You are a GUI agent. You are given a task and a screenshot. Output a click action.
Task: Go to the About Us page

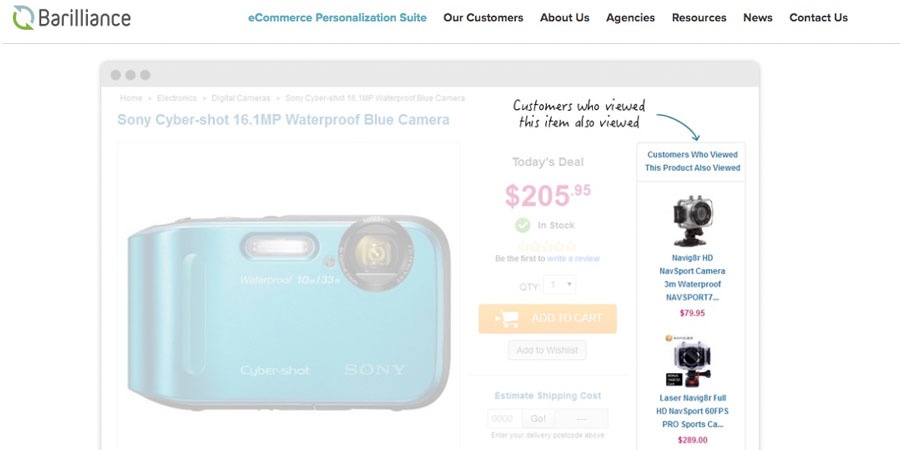click(x=564, y=18)
